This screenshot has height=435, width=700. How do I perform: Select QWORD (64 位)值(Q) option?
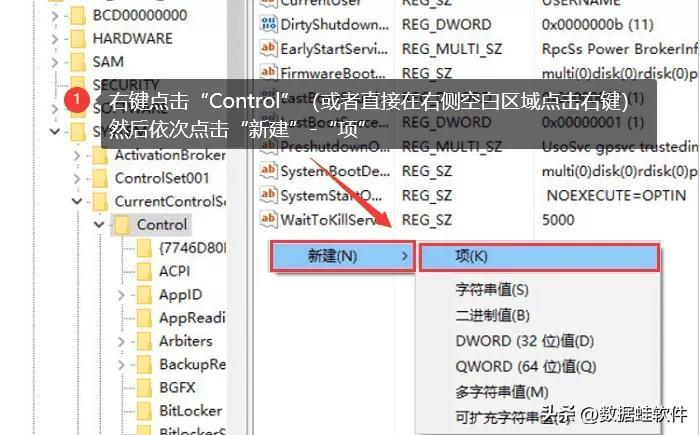coord(526,367)
